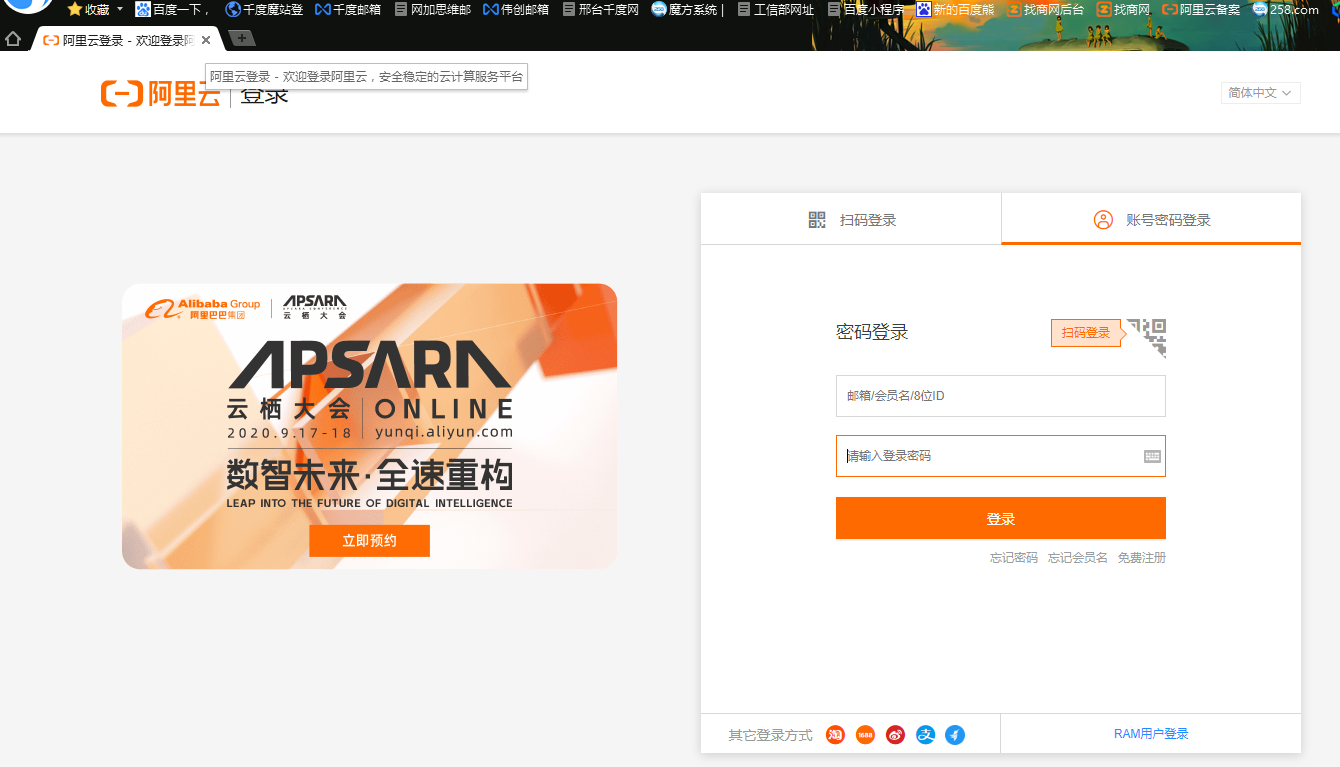Open the 千度魔站登 bookmark
The image size is (1340, 767).
(264, 9)
